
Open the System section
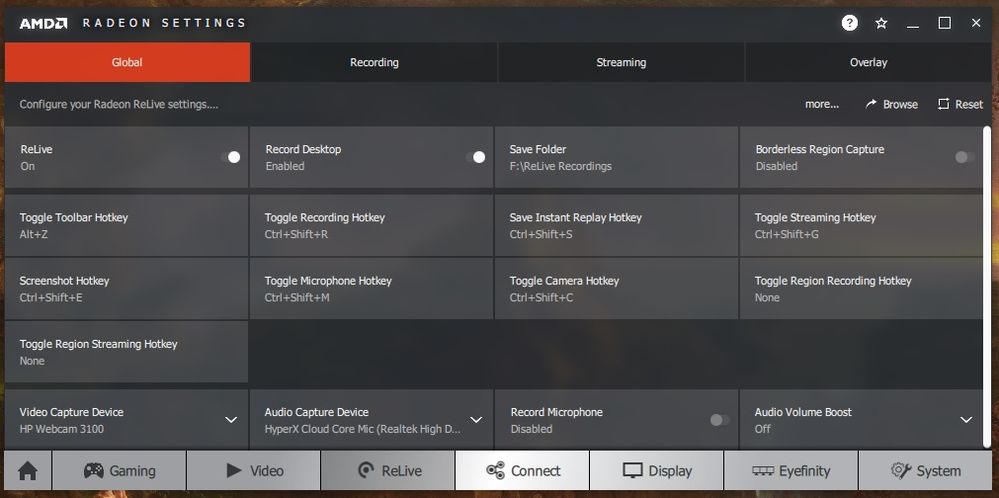926,471
